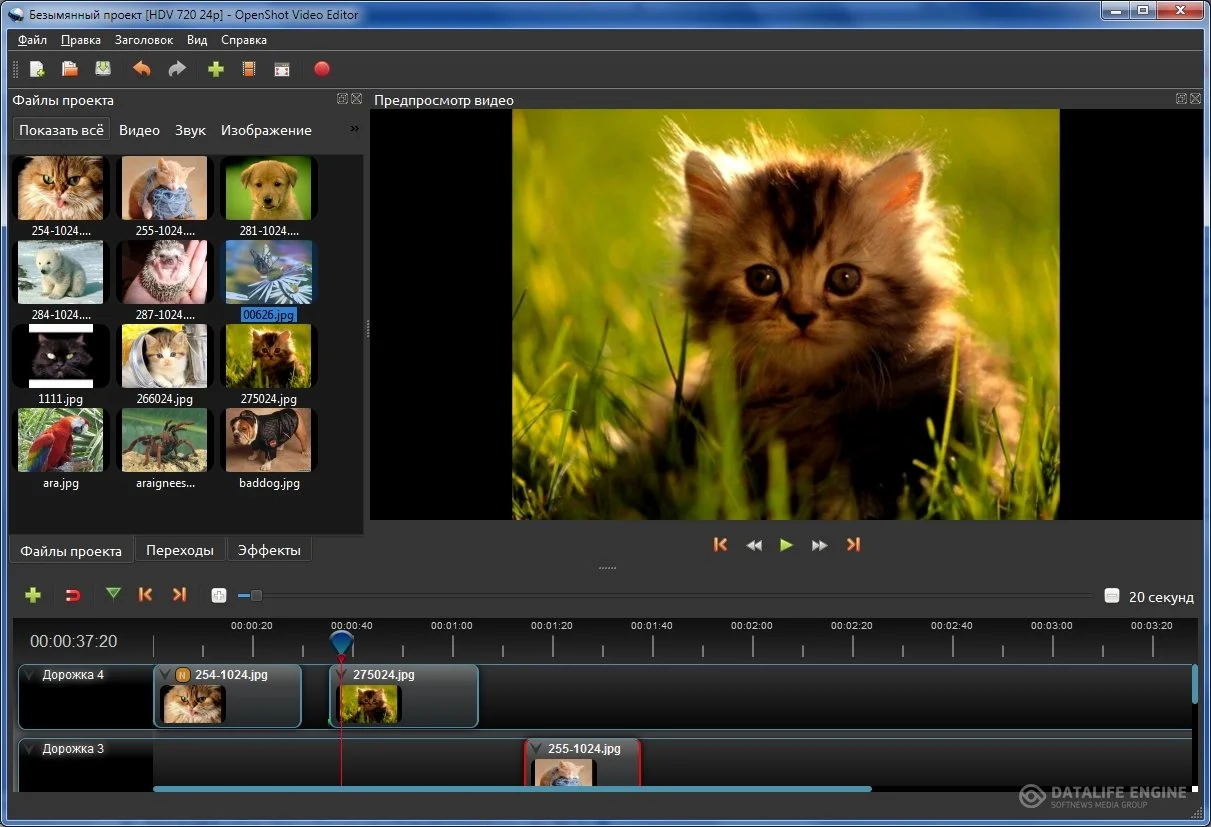Open the 275024.jpg clip menu arrow
Screen dimensions: 1211x827
pos(341,675)
